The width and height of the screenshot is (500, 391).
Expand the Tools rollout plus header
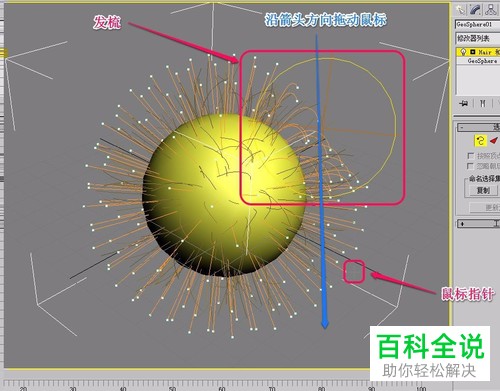point(478,224)
